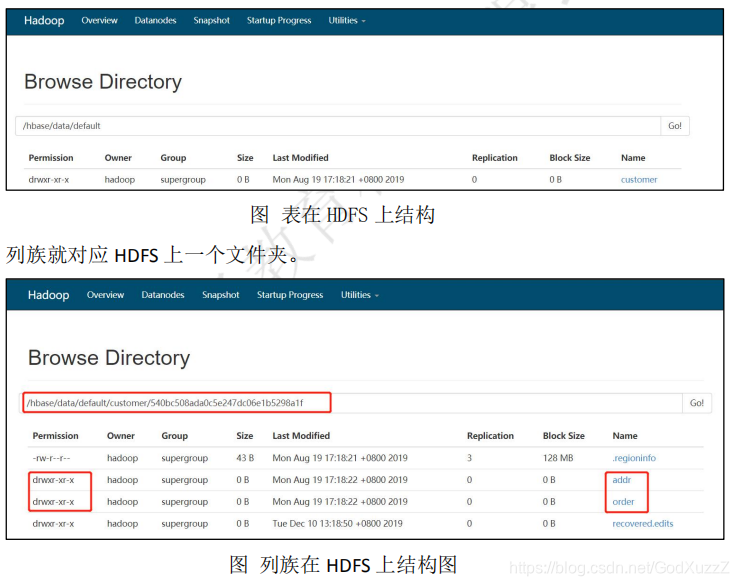This screenshot has width=739, height=586.
Task: Click Permission header in upper table
Action: click(x=51, y=158)
